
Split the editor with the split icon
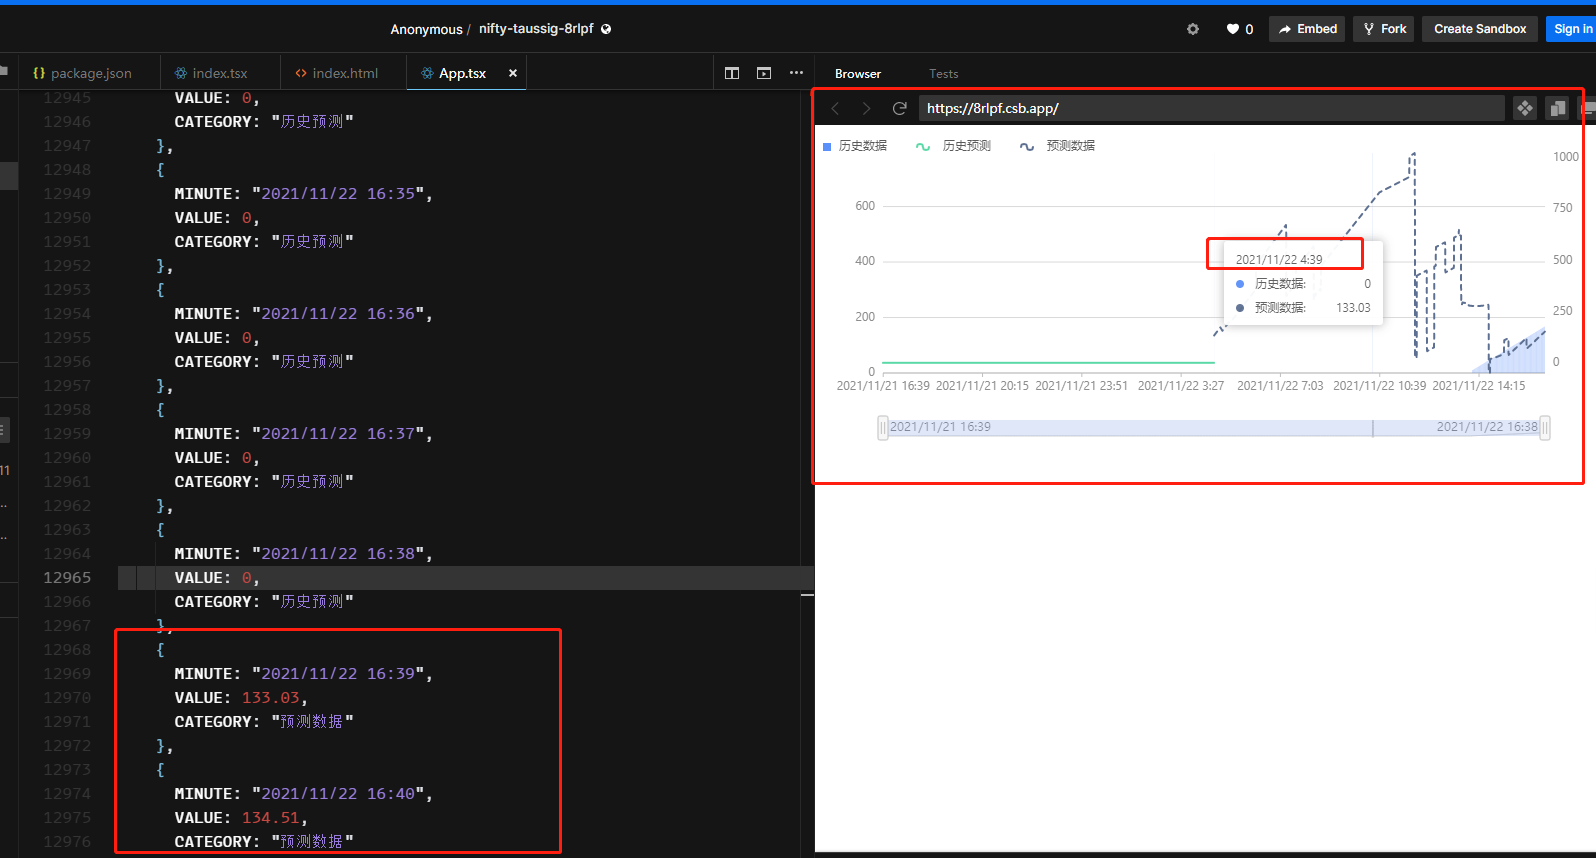732,73
